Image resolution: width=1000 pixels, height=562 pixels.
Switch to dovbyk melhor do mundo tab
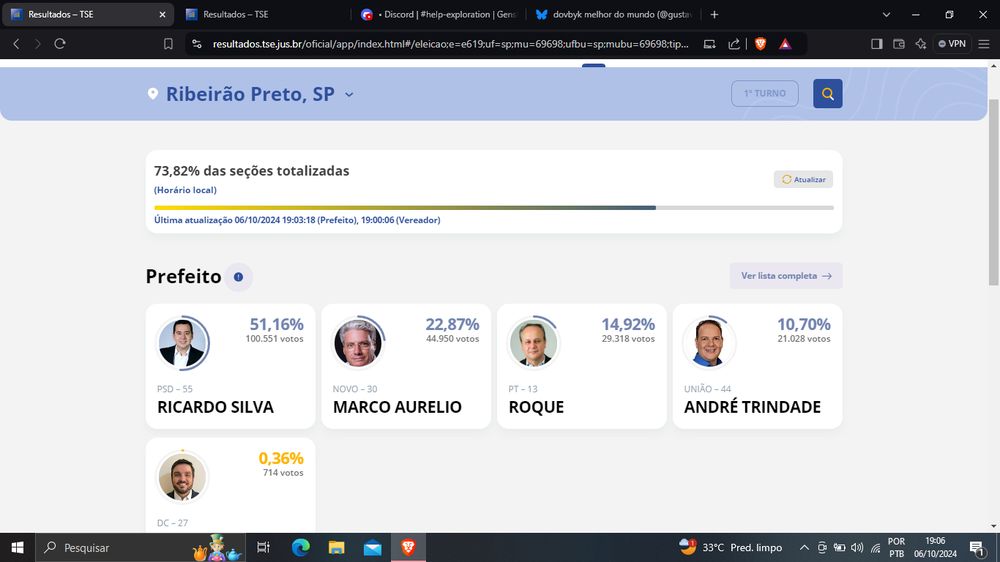click(614, 14)
